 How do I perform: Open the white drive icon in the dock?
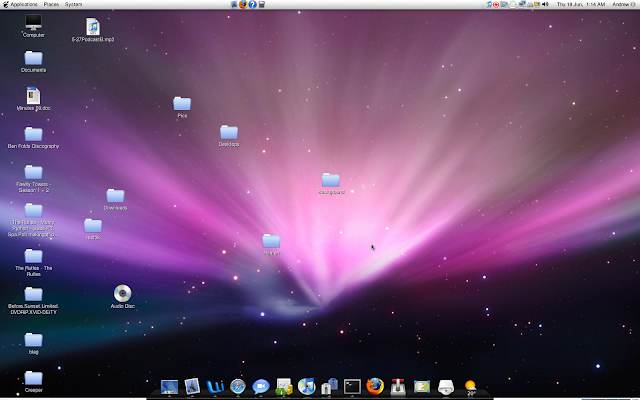[x=446, y=387]
